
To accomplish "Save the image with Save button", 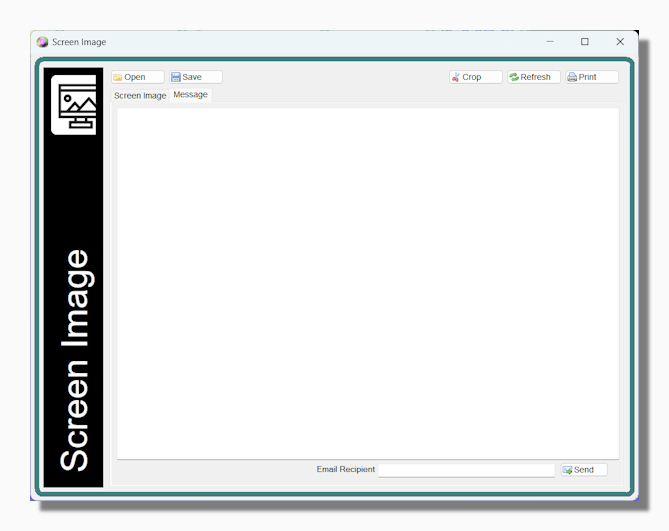I will (196, 77).
